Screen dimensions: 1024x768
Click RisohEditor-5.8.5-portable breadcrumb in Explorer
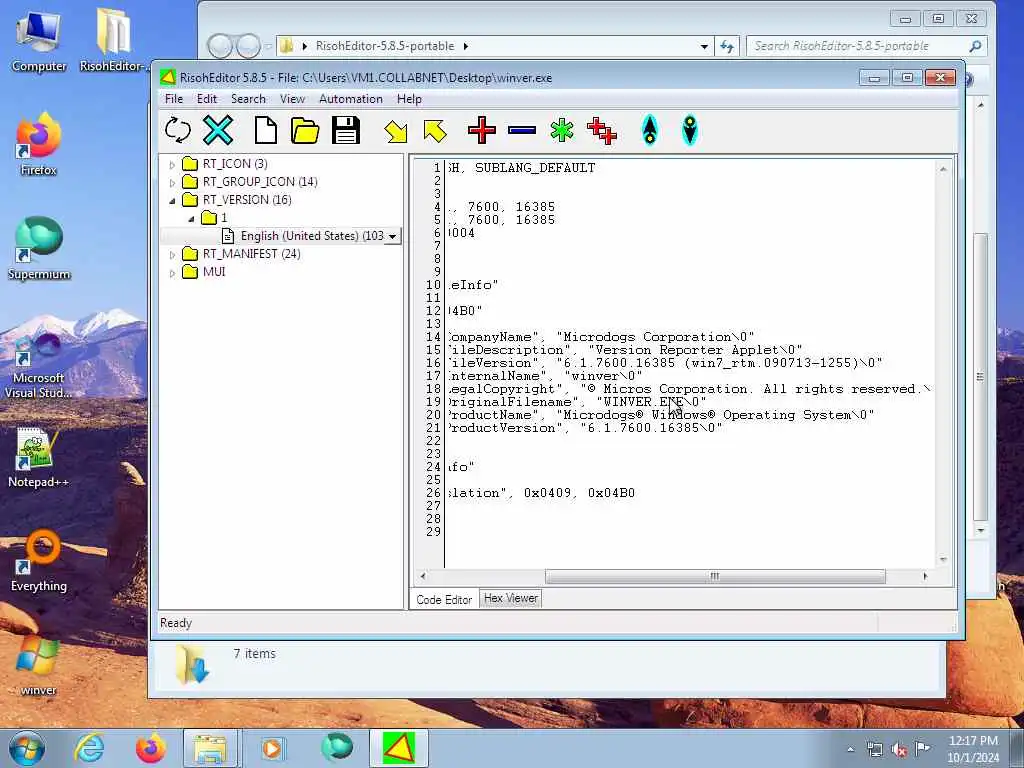point(385,46)
